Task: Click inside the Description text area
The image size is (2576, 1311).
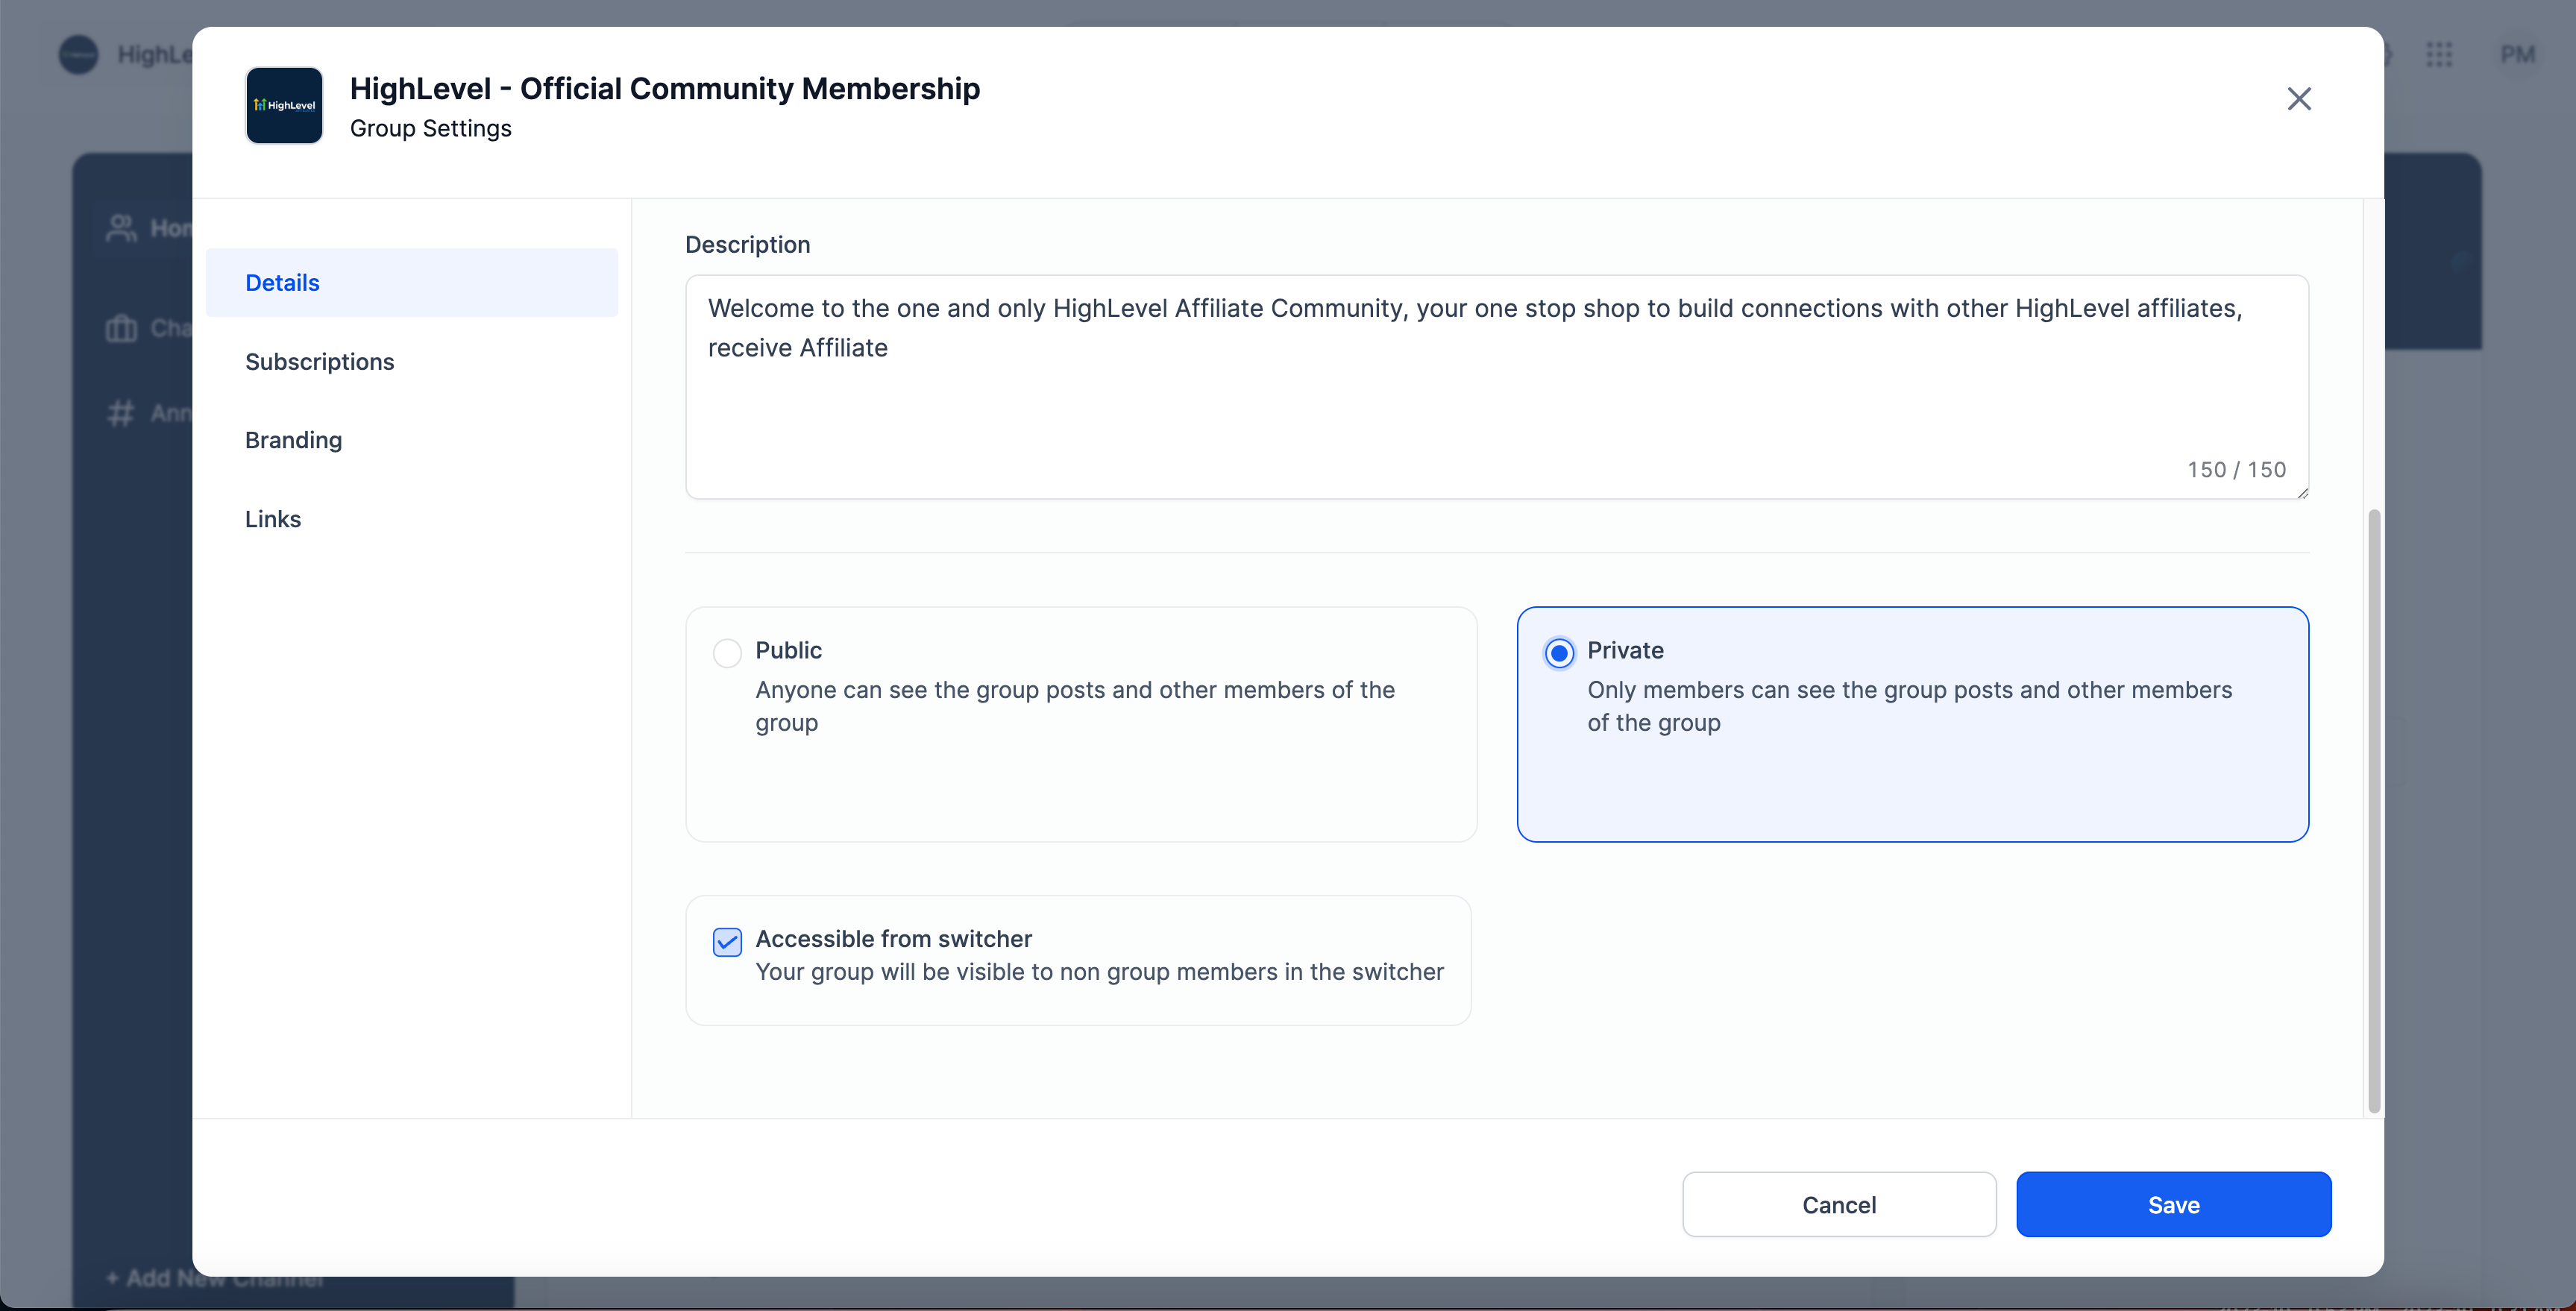Action: pos(1497,387)
